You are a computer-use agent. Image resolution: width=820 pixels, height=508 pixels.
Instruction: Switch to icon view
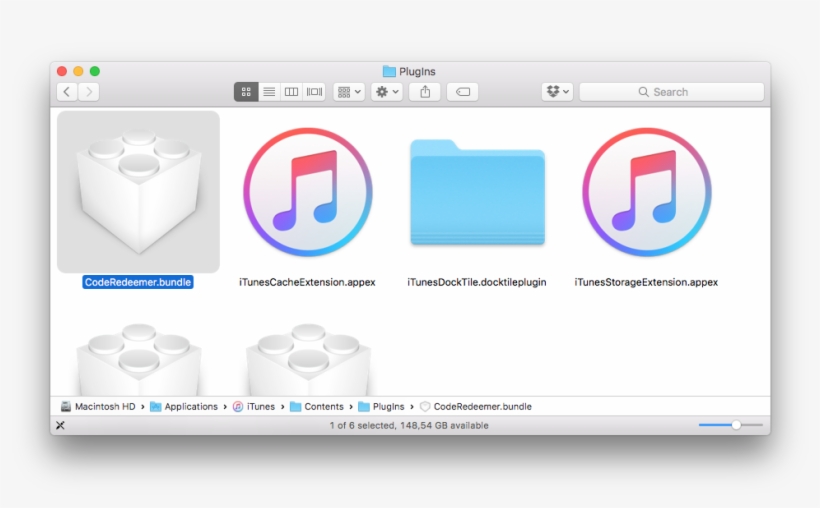coord(246,92)
